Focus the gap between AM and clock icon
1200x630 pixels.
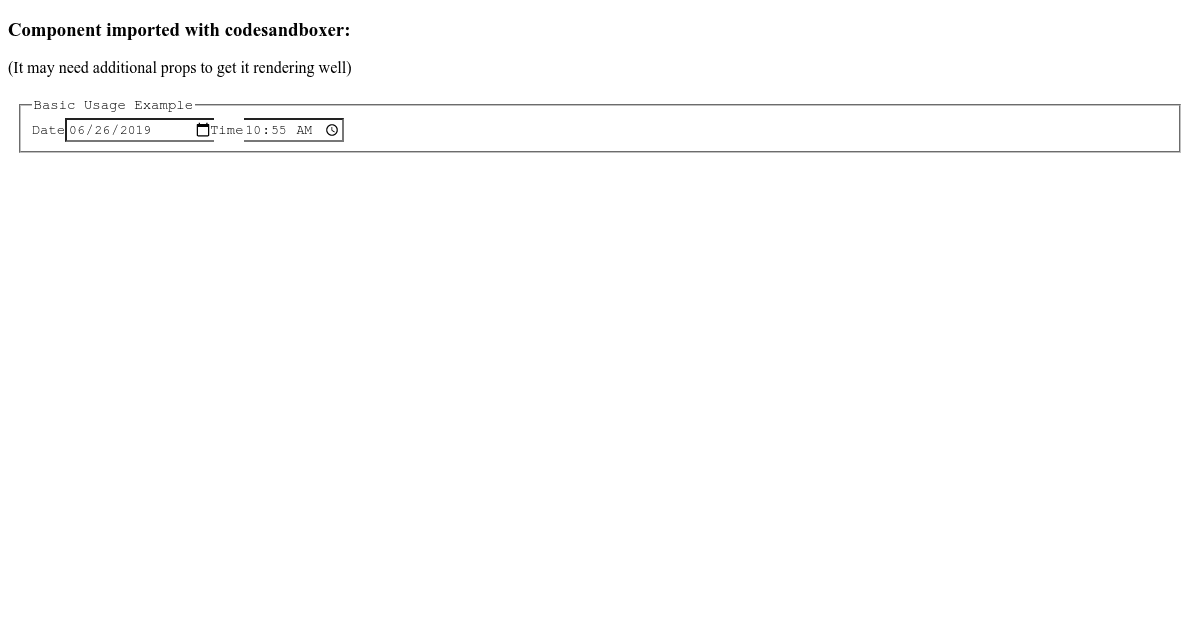(319, 130)
